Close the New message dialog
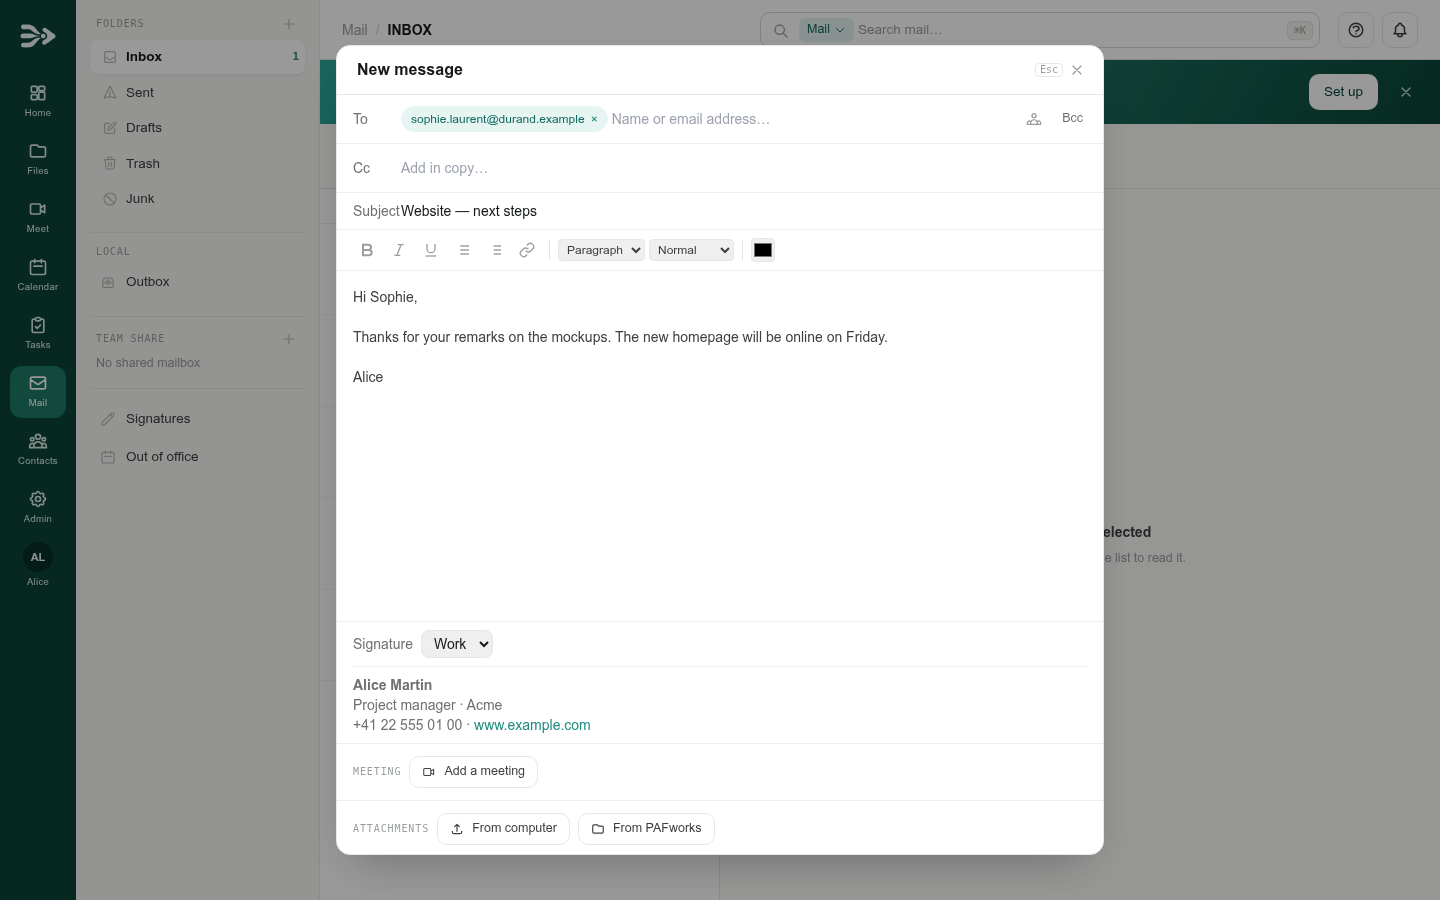 [1077, 70]
